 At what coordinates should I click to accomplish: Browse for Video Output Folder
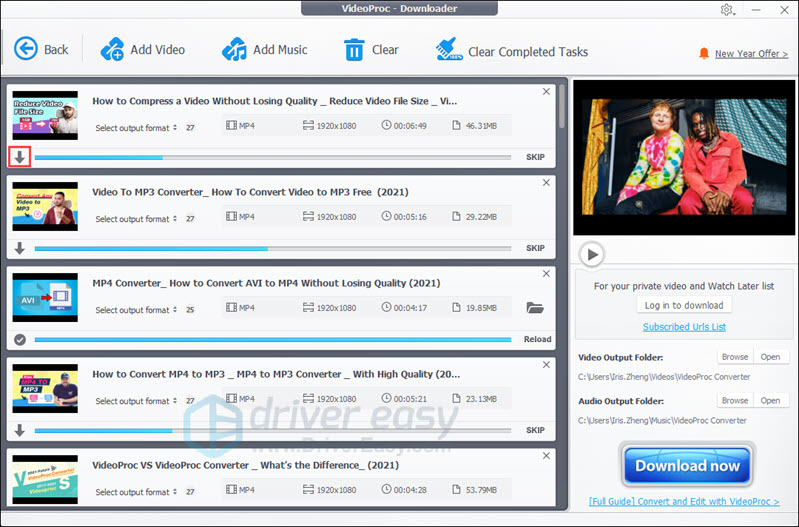coord(735,357)
